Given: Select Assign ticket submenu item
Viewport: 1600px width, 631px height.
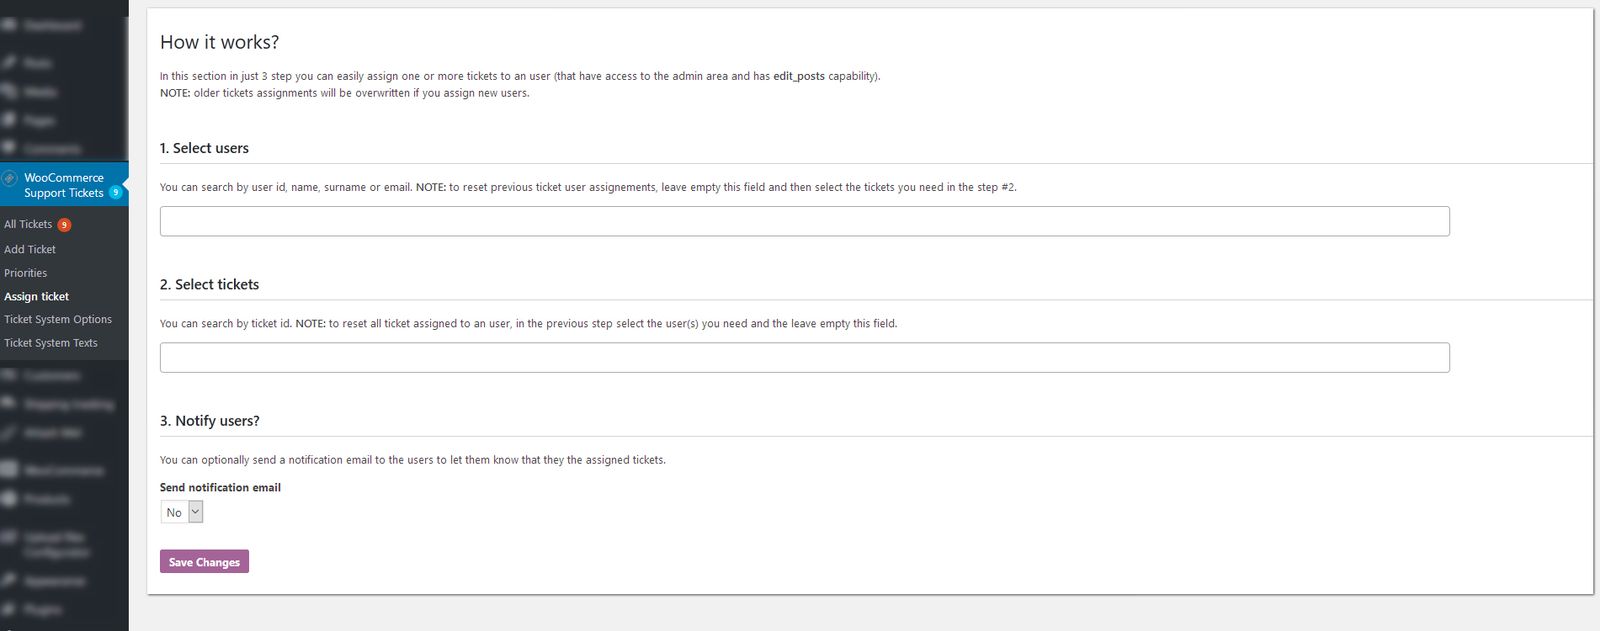Looking at the screenshot, I should tap(37, 297).
